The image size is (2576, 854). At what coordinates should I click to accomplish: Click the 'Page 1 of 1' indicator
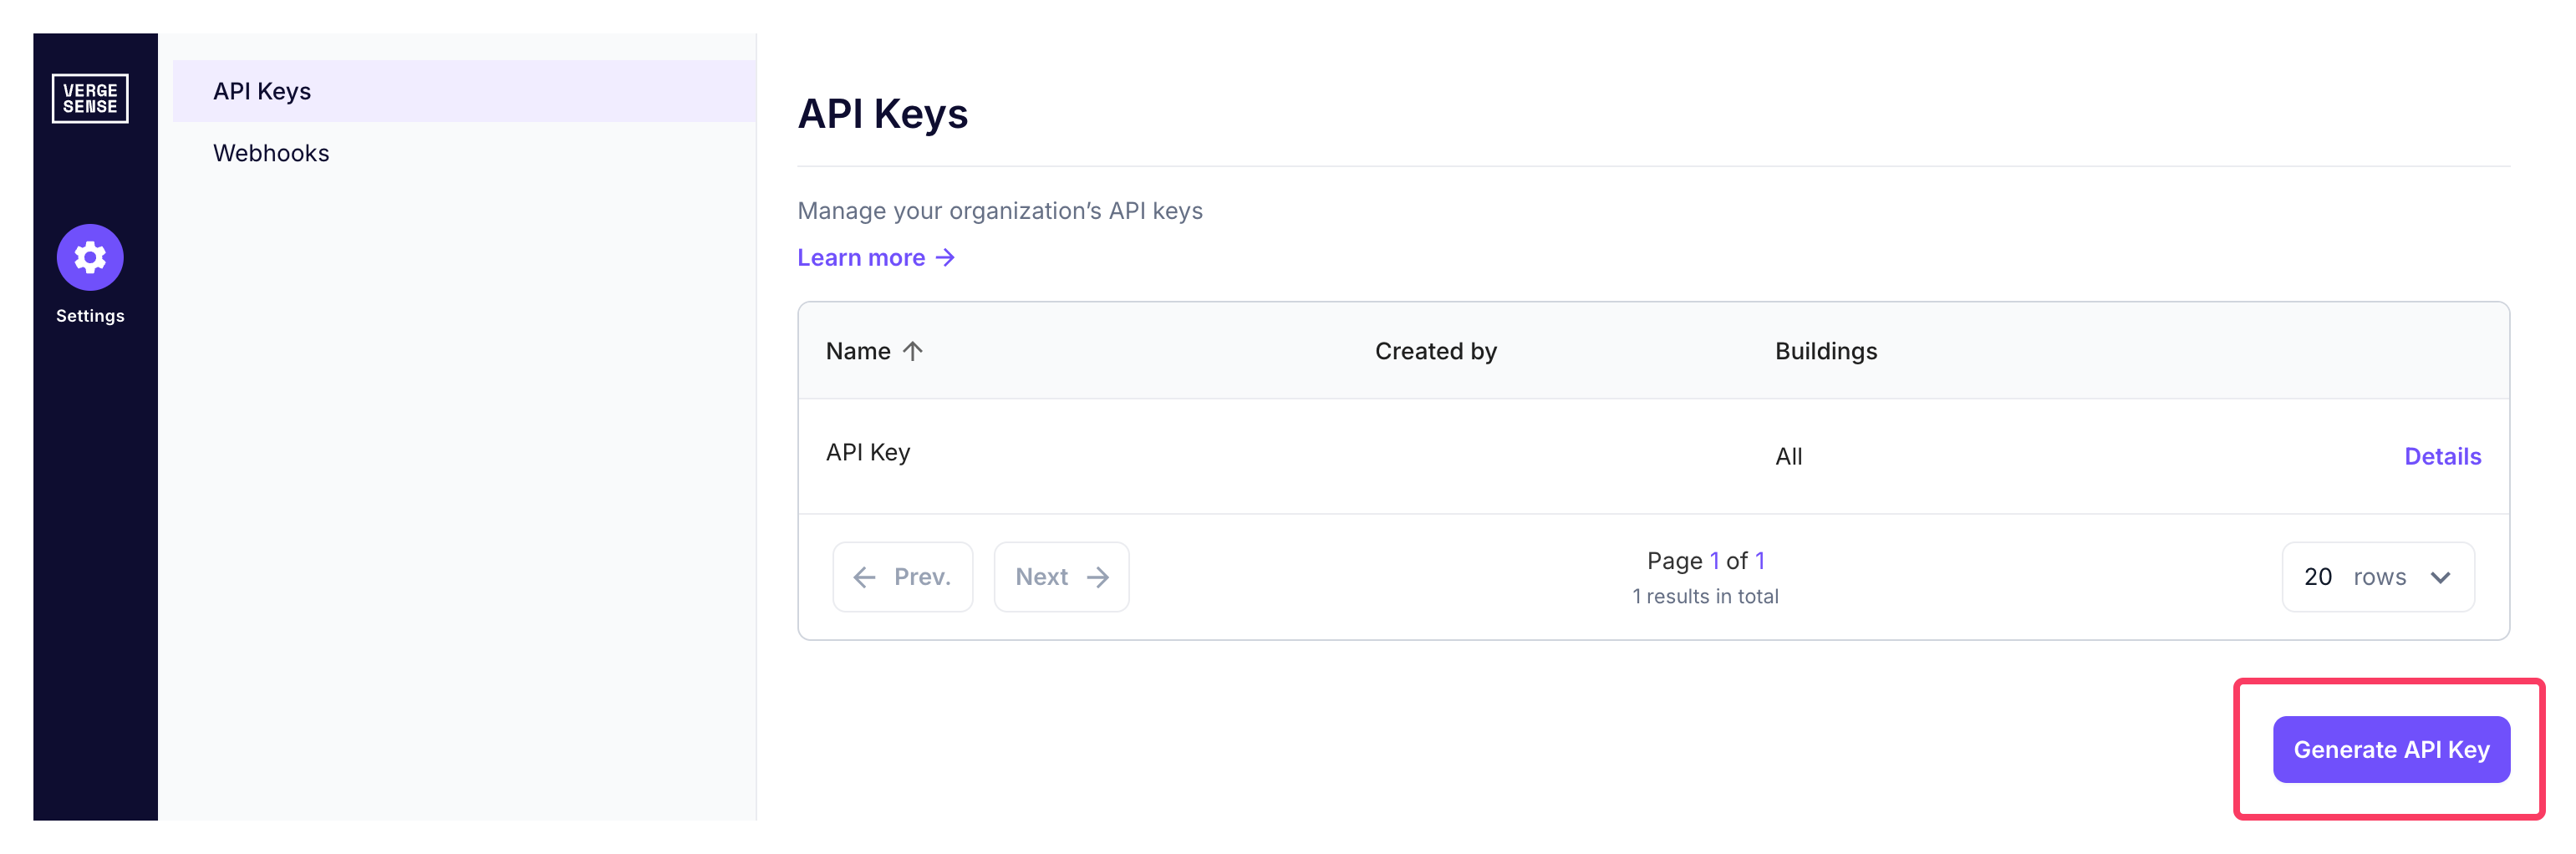pyautogui.click(x=1705, y=561)
